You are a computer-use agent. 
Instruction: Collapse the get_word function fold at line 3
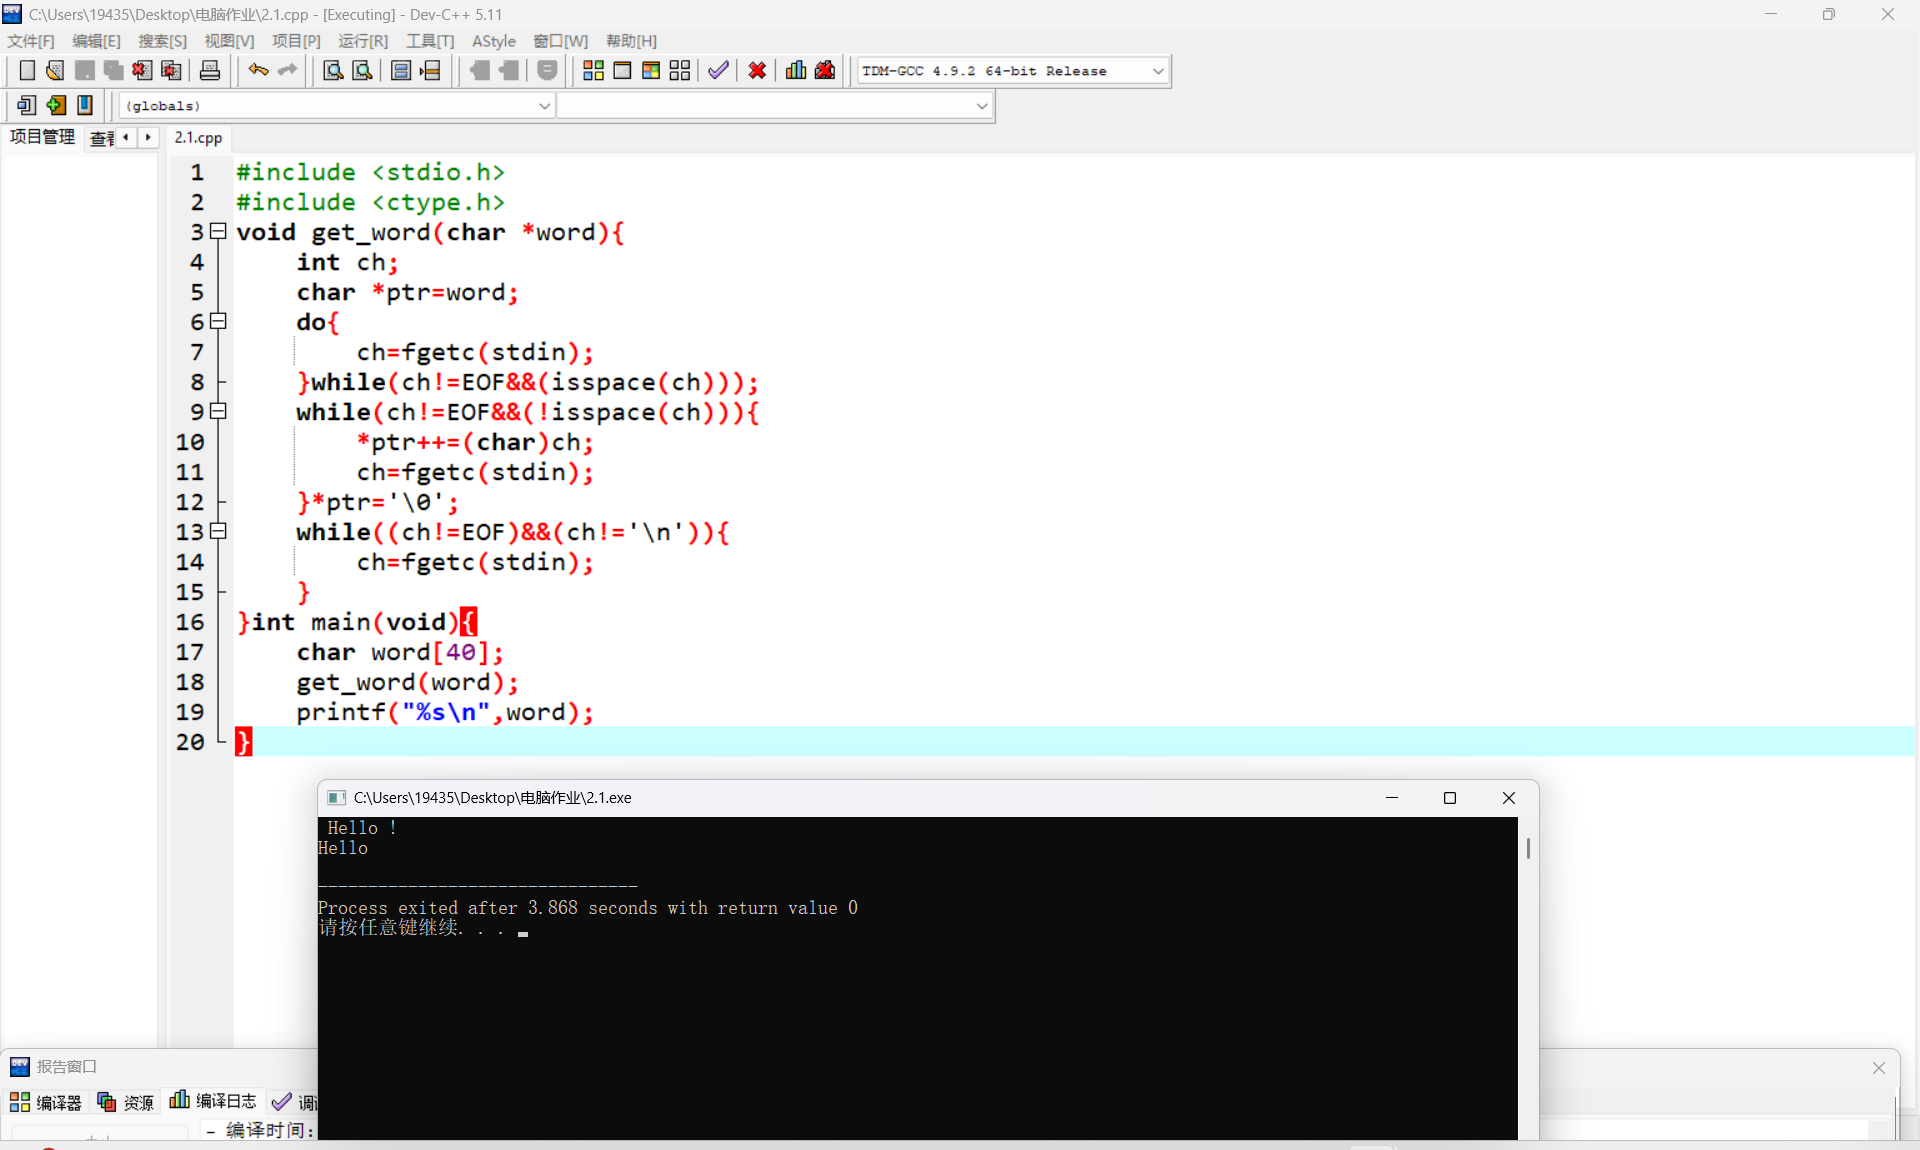coord(218,232)
